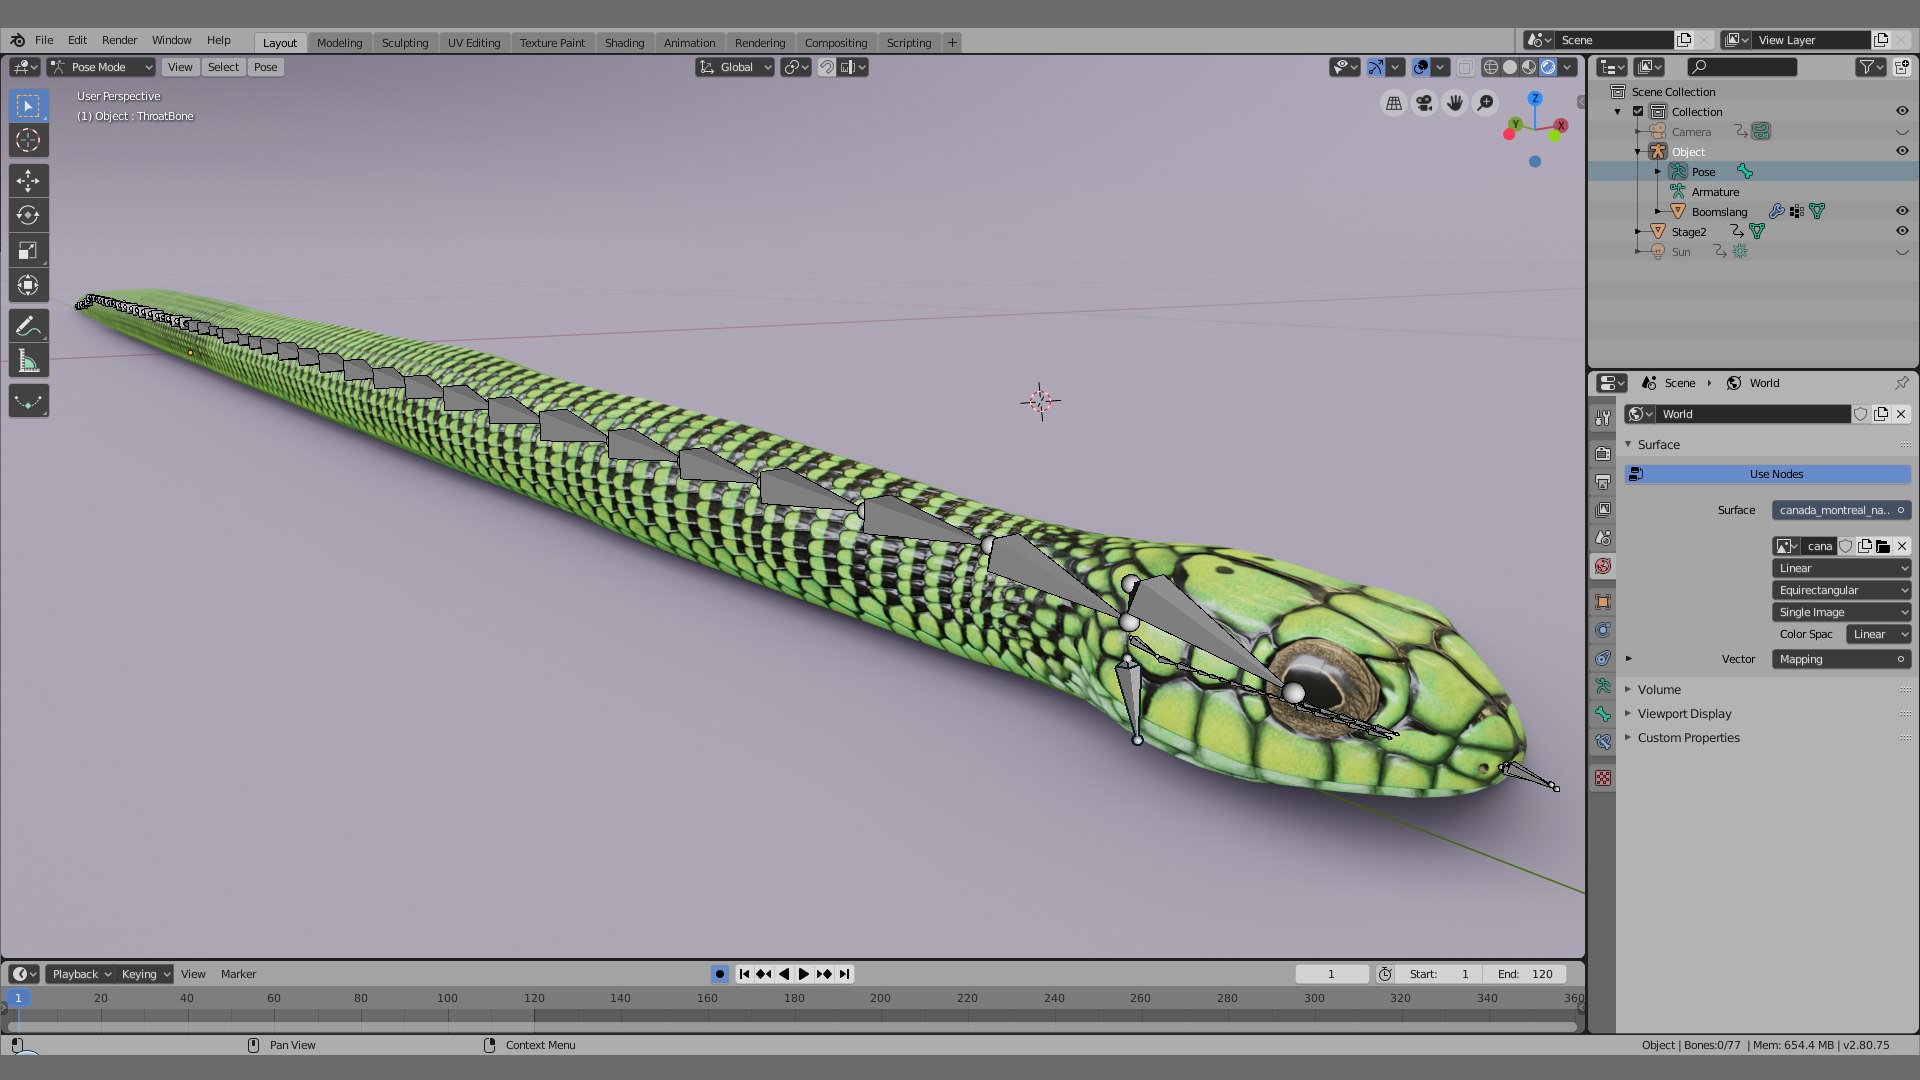
Task: Open the Global transform orientation dropdown
Action: click(x=735, y=67)
